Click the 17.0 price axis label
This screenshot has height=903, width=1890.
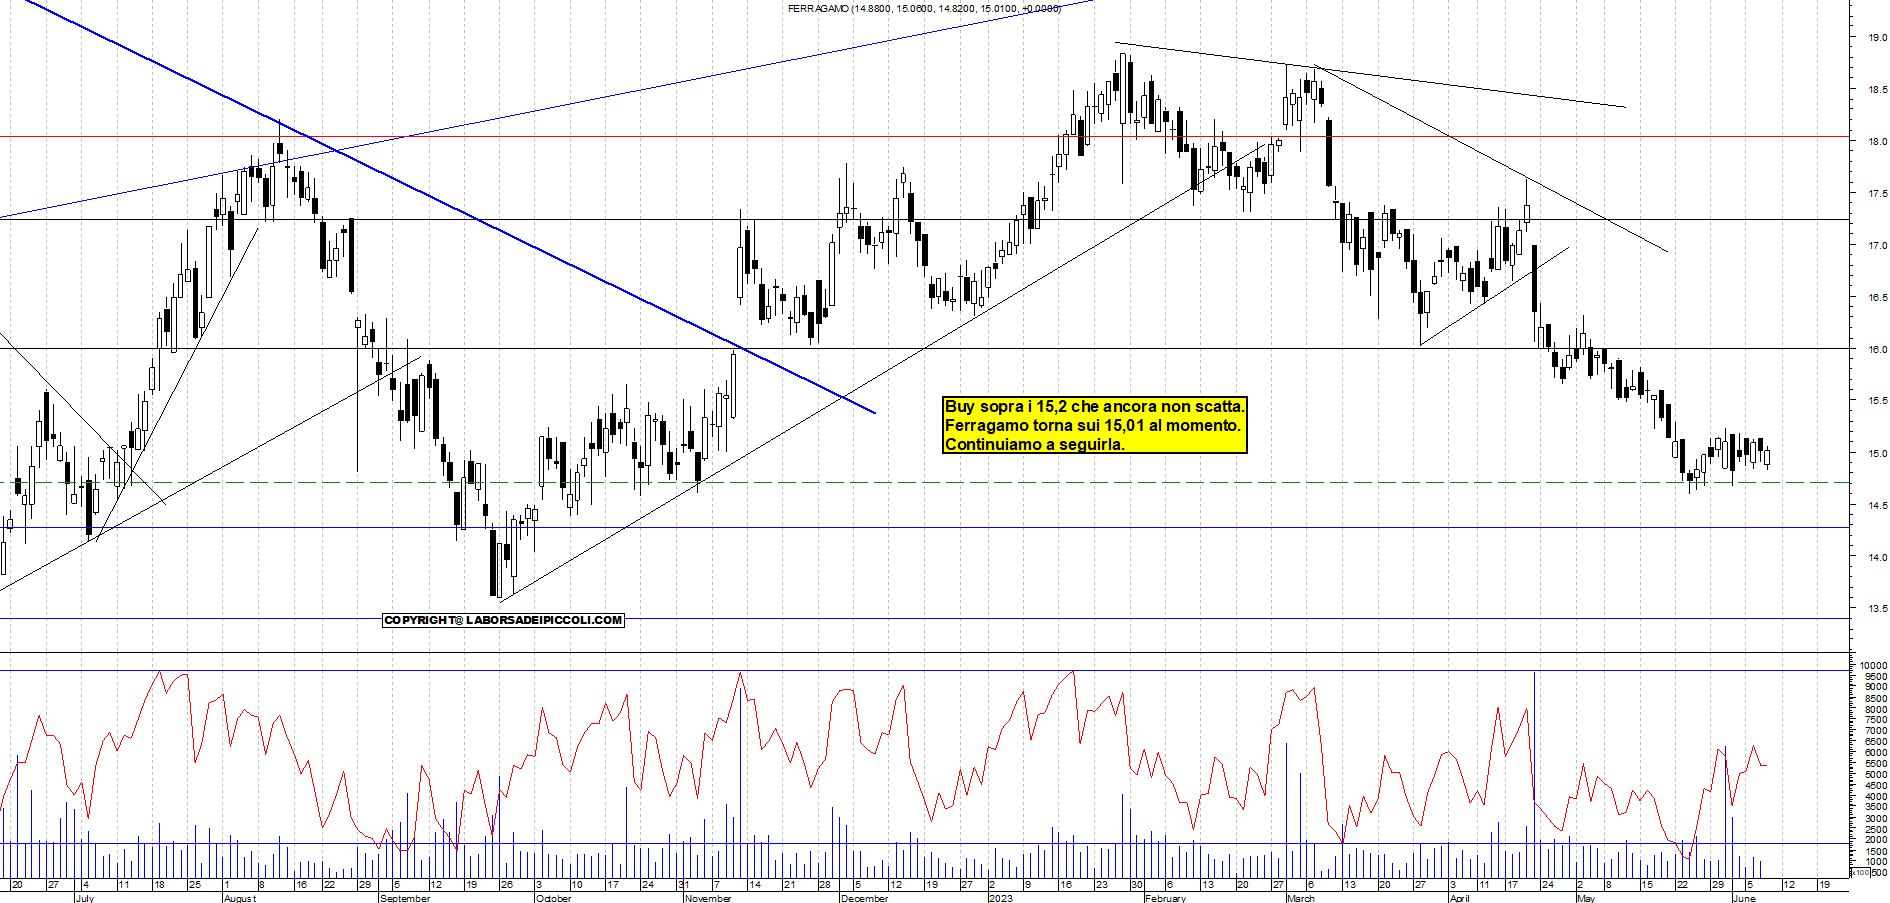pos(1876,246)
